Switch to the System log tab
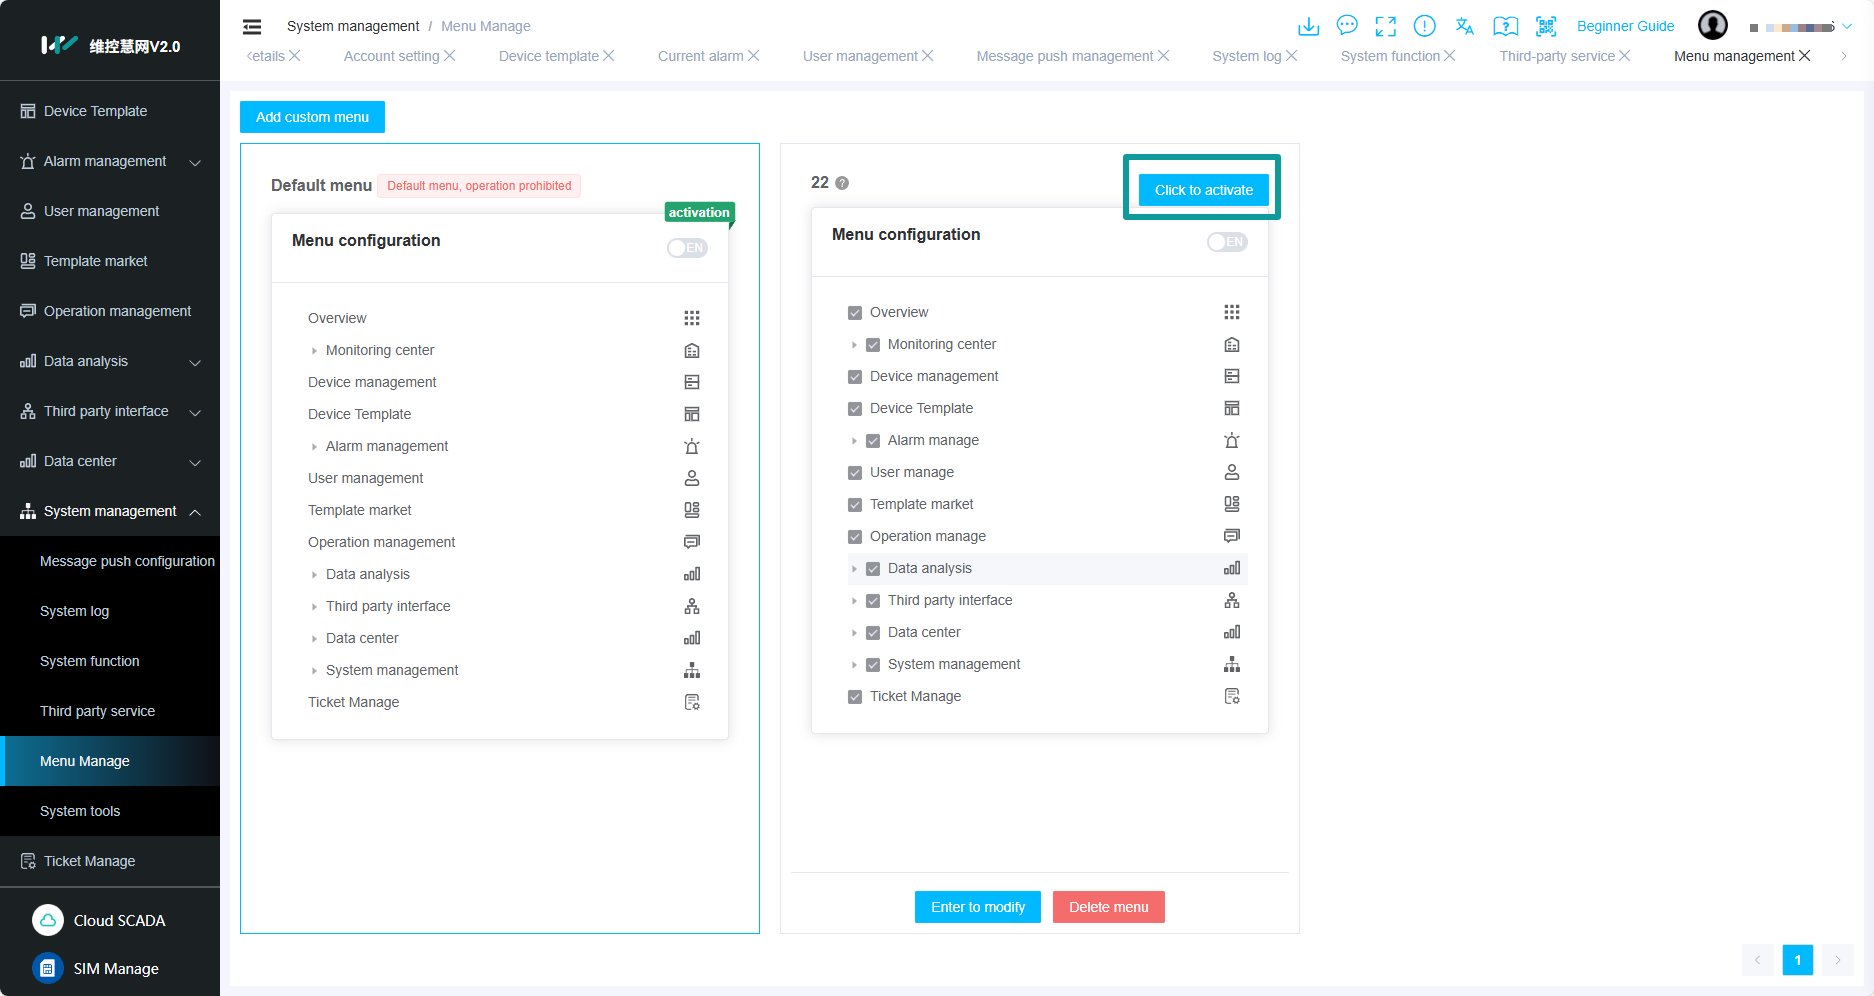This screenshot has height=996, width=1874. pyautogui.click(x=1246, y=56)
